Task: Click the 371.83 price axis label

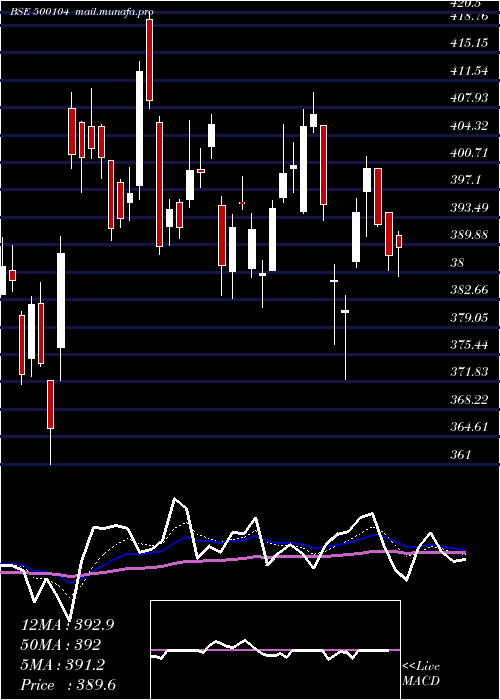Action: click(x=469, y=372)
